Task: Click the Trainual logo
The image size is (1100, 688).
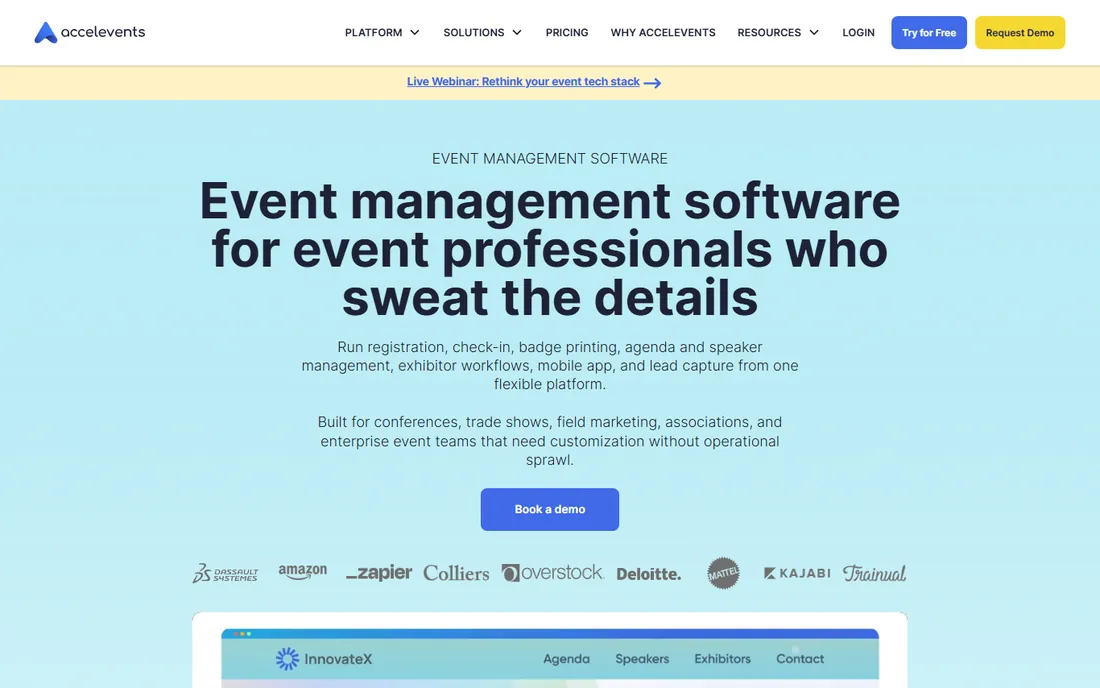Action: click(874, 573)
